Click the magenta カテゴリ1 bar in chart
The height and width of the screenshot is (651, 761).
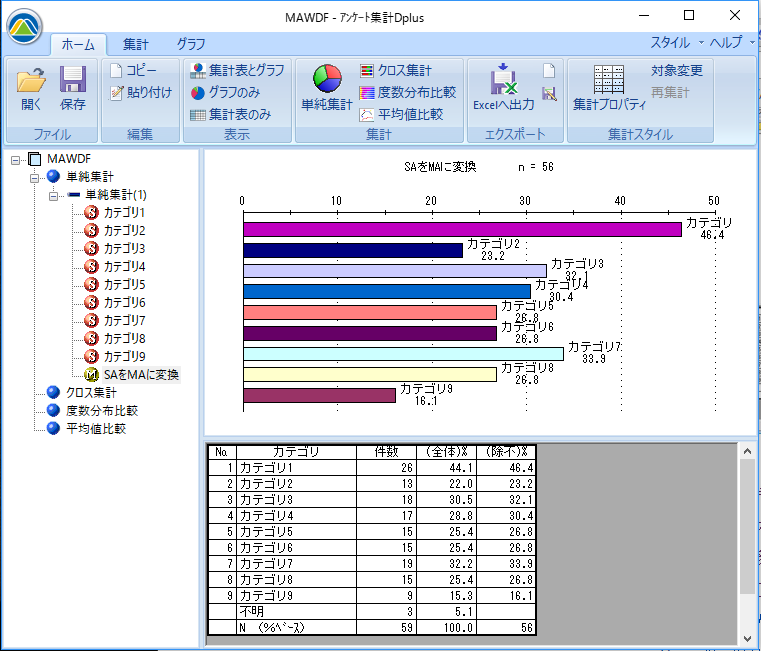461,229
